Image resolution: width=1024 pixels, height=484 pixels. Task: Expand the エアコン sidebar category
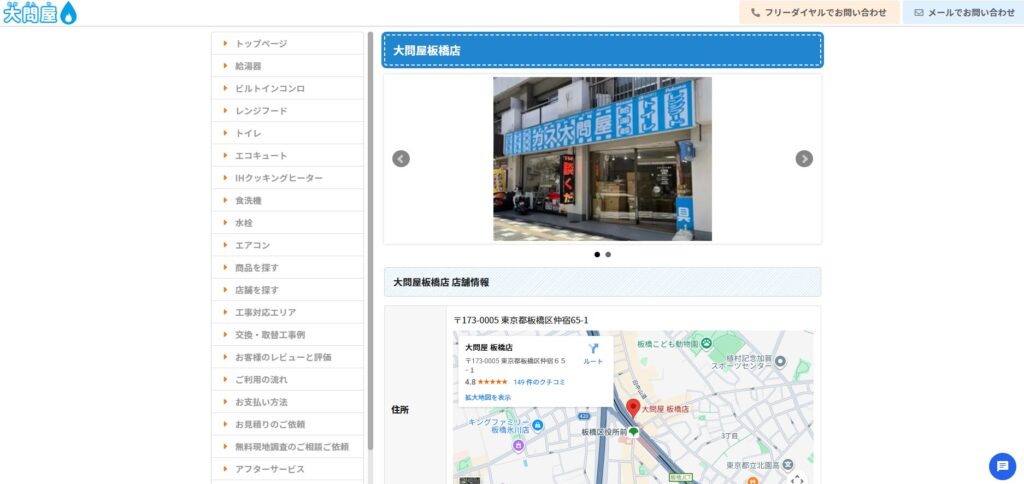tap(252, 245)
